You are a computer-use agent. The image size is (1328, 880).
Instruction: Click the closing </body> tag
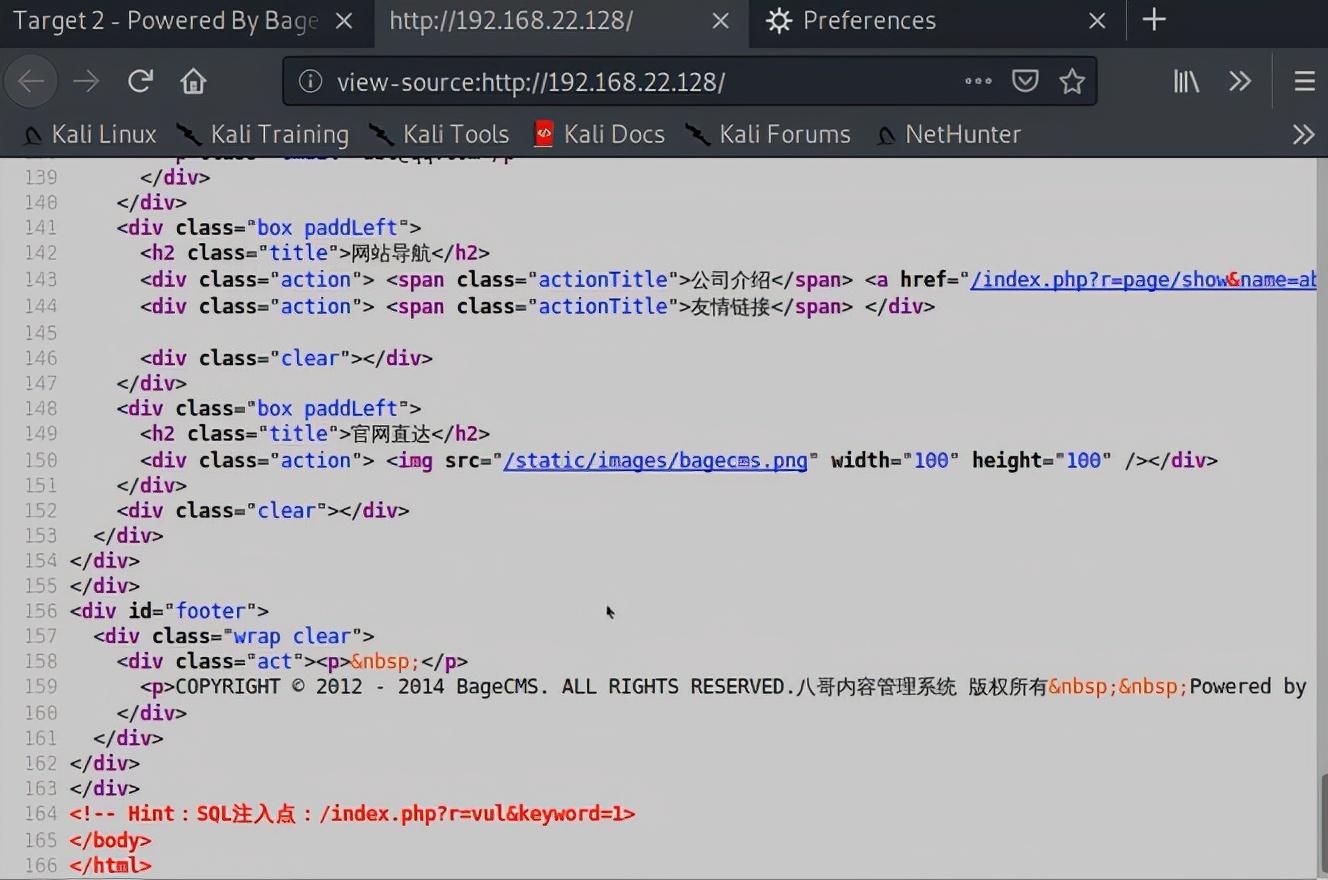110,840
